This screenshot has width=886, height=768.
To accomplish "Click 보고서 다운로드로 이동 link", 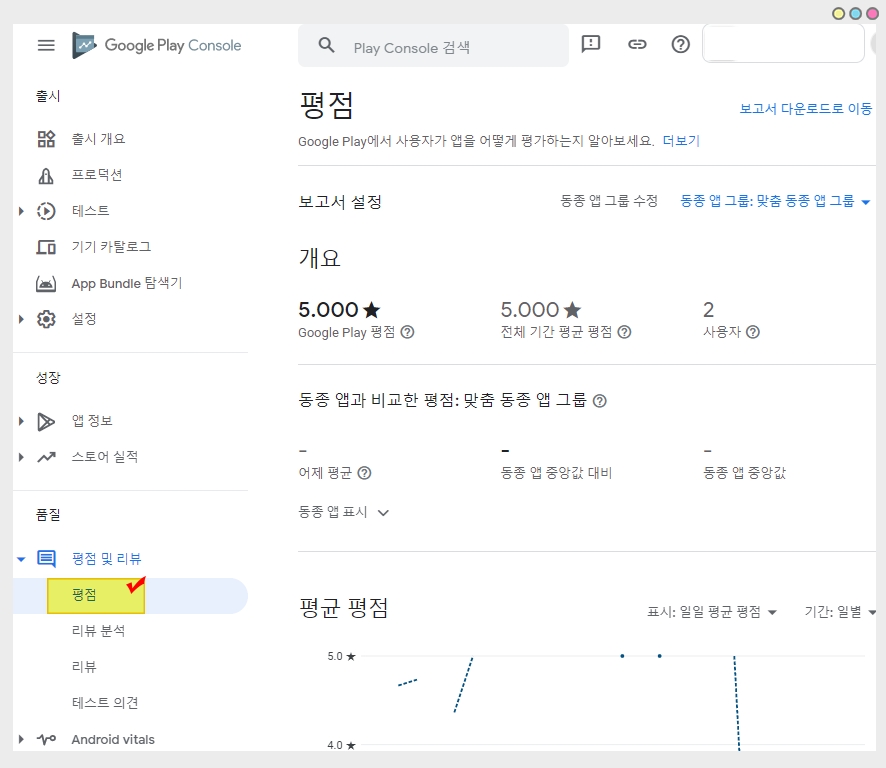I will coord(806,109).
